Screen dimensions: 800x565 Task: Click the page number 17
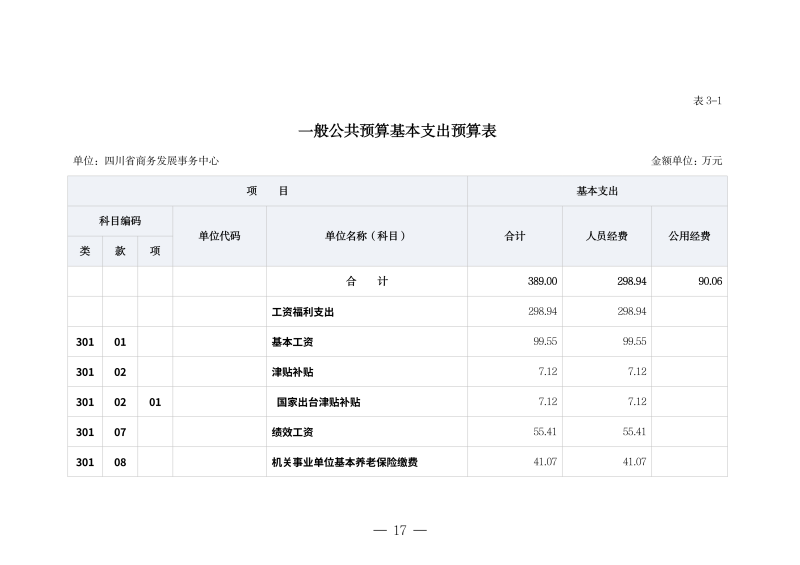[399, 530]
